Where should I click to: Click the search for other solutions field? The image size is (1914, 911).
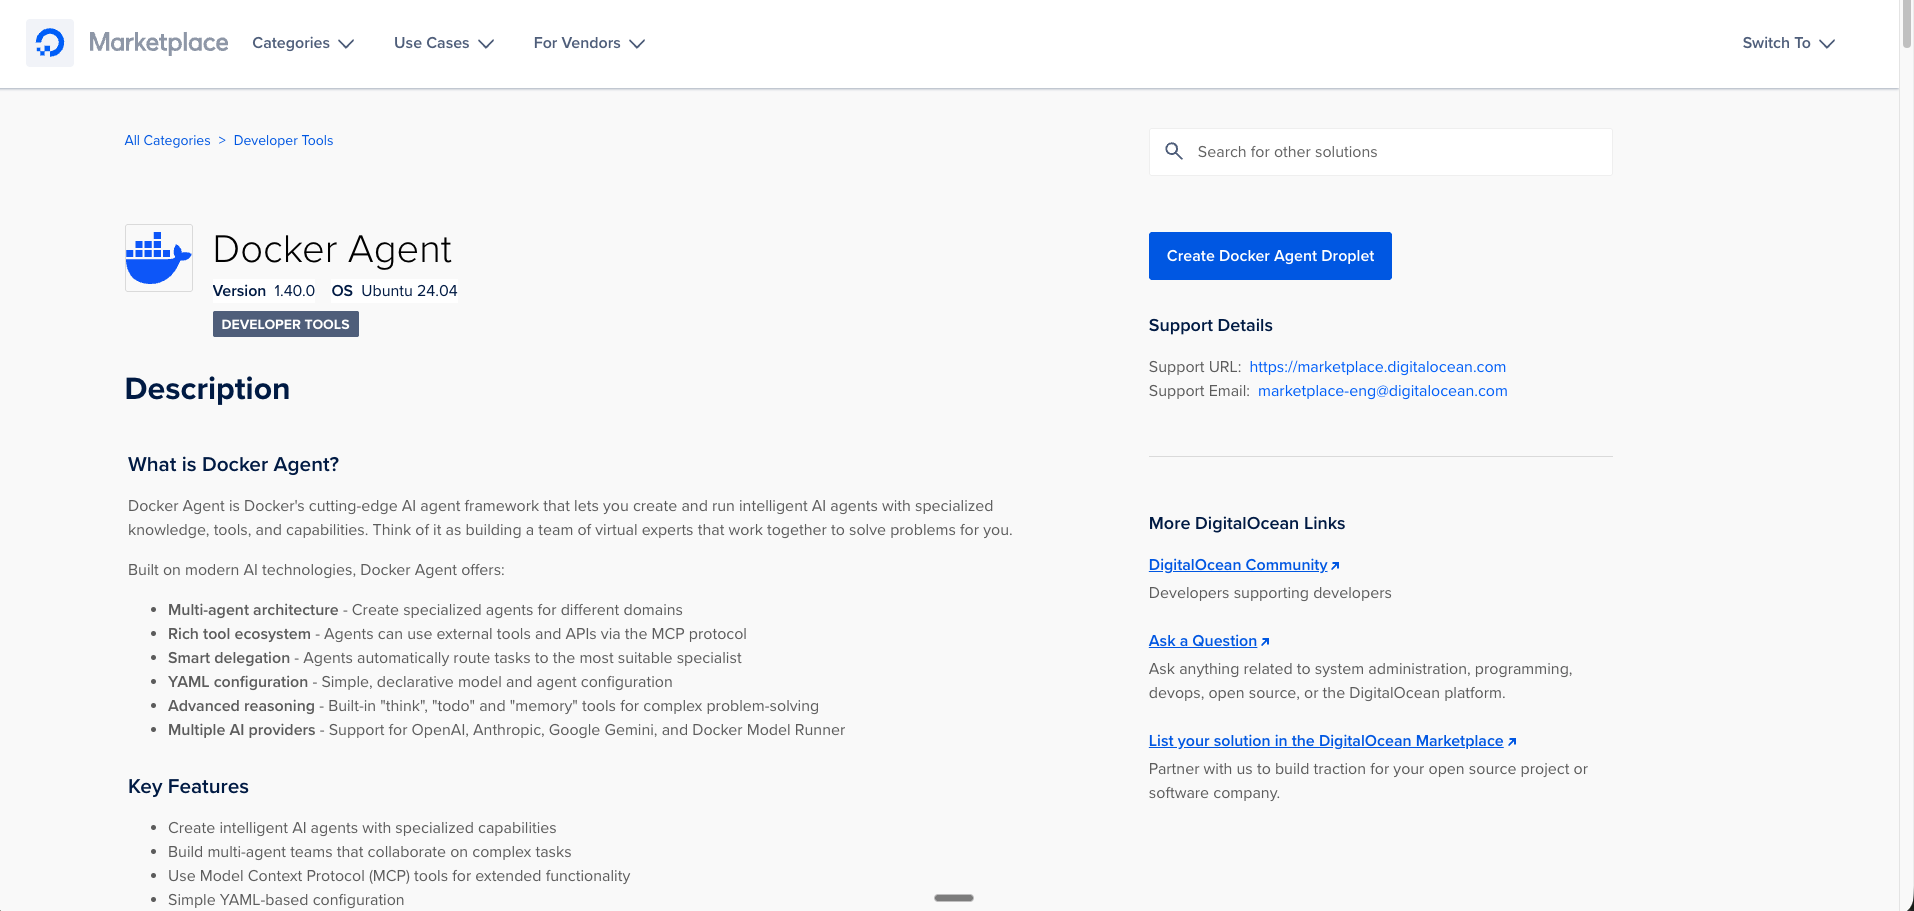point(1380,151)
